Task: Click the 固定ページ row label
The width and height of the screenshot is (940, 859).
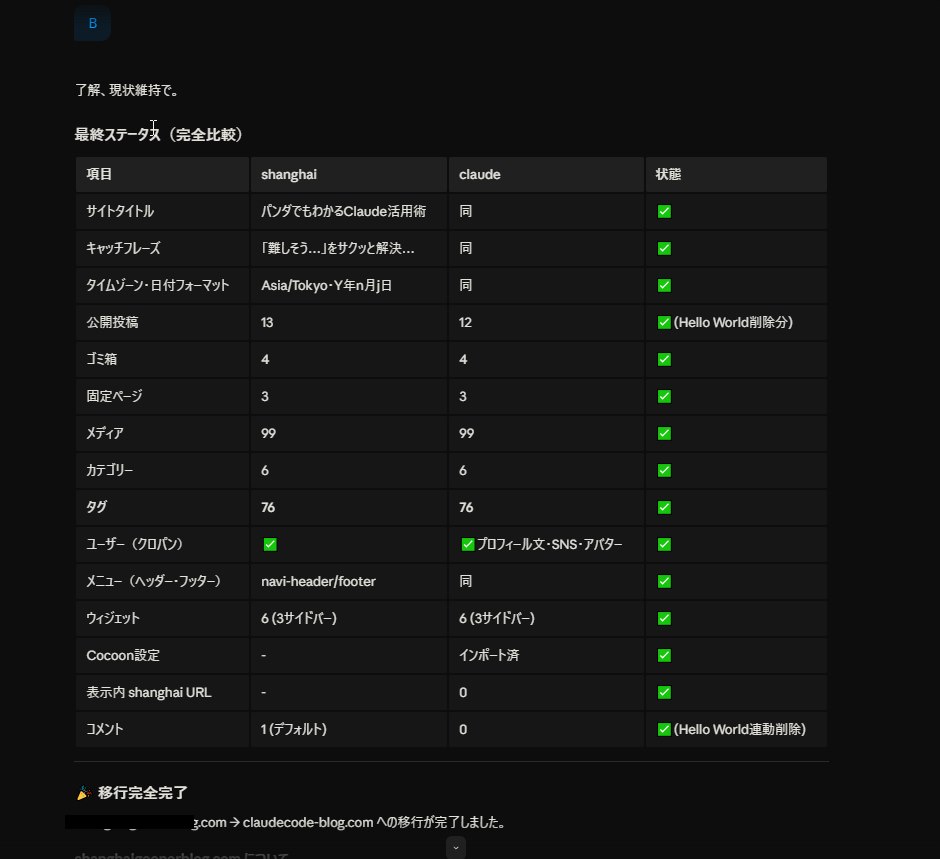Action: point(115,396)
